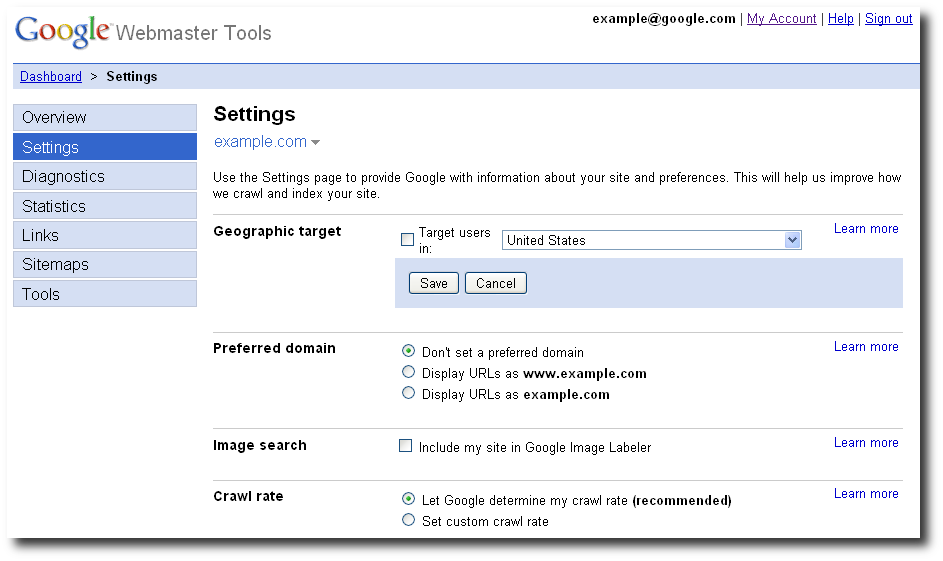The image size is (943, 561).
Task: Open the My Account link
Action: (781, 19)
